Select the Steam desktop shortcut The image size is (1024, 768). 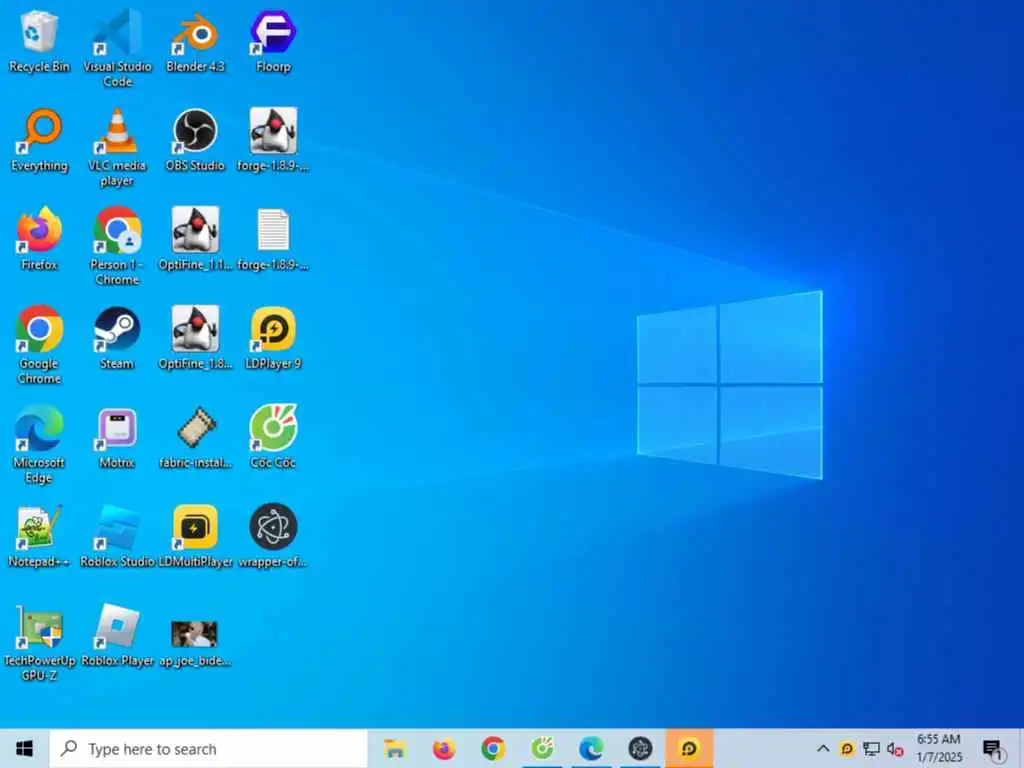pyautogui.click(x=118, y=338)
